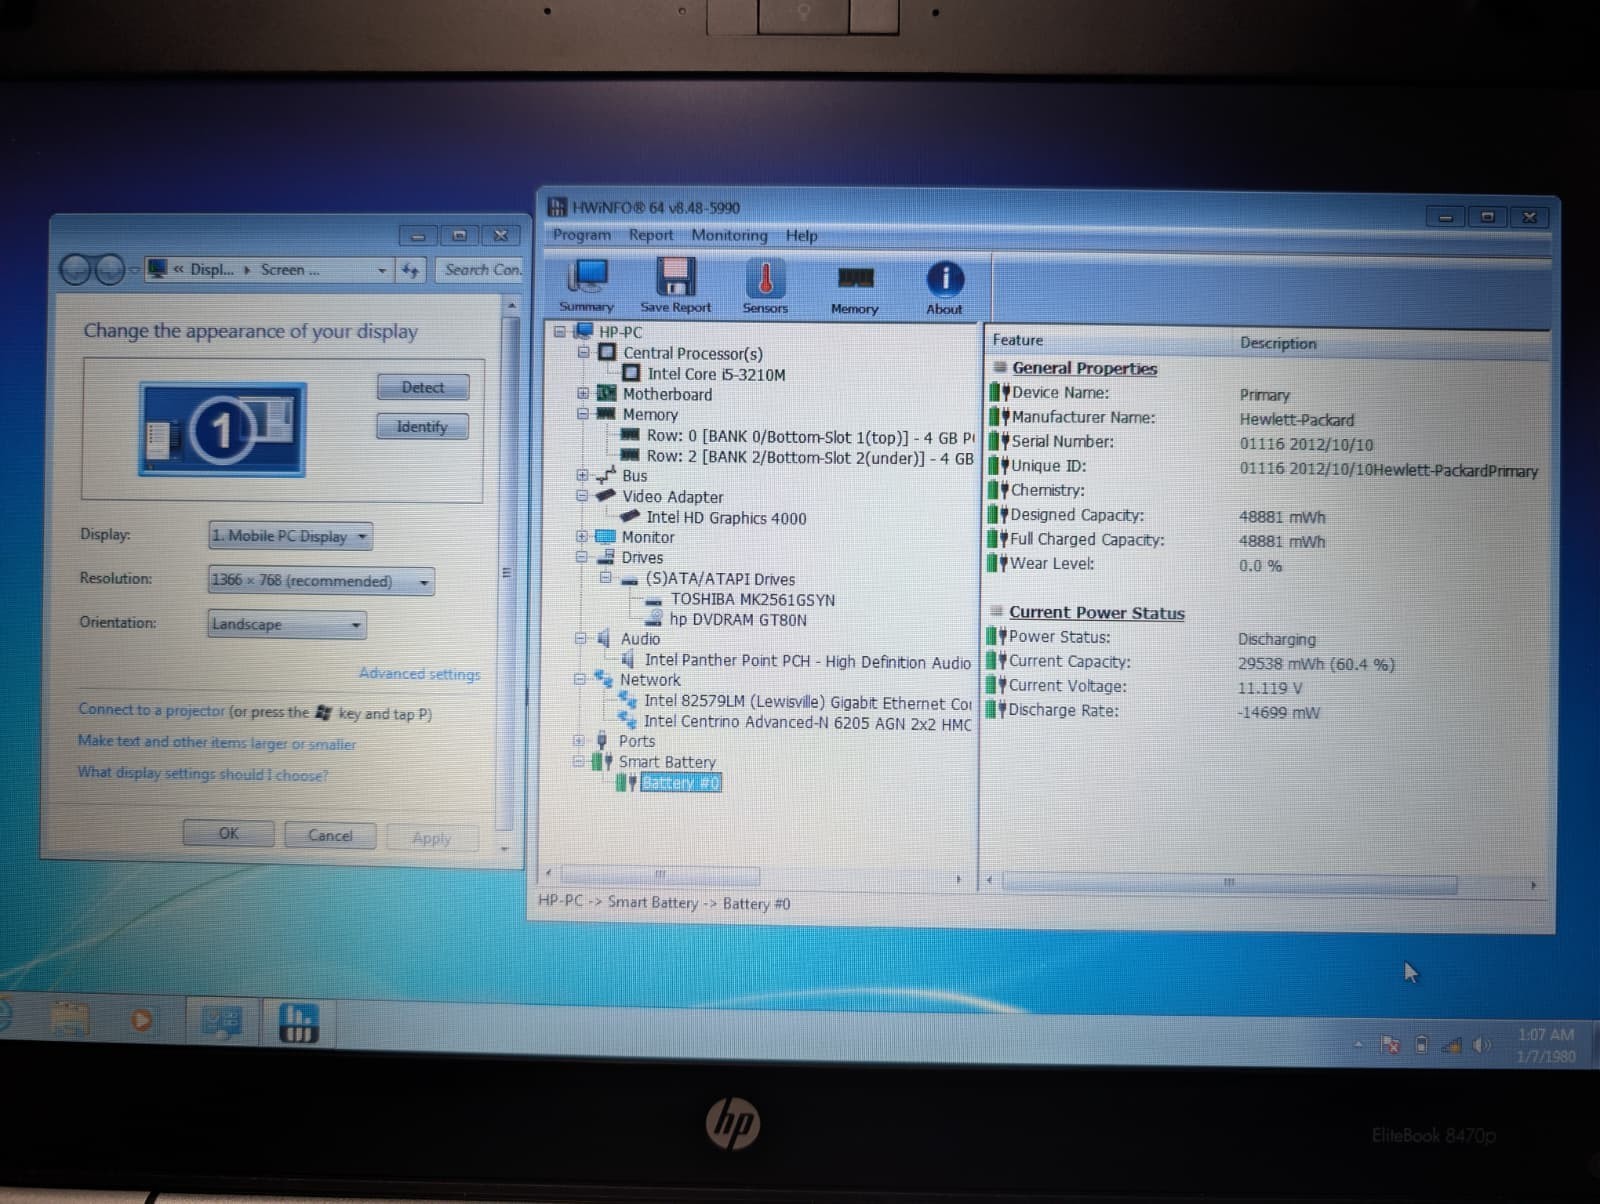Expand the Bus node expander
1600x1204 pixels.
click(583, 475)
